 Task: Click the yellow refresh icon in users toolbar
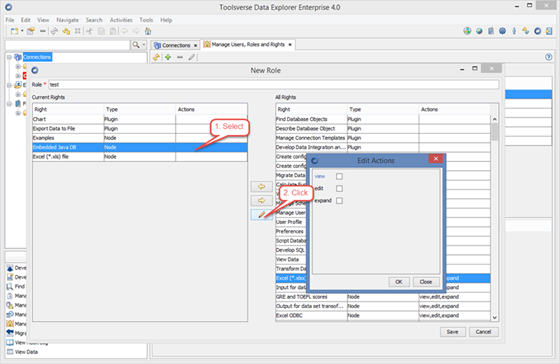click(156, 57)
